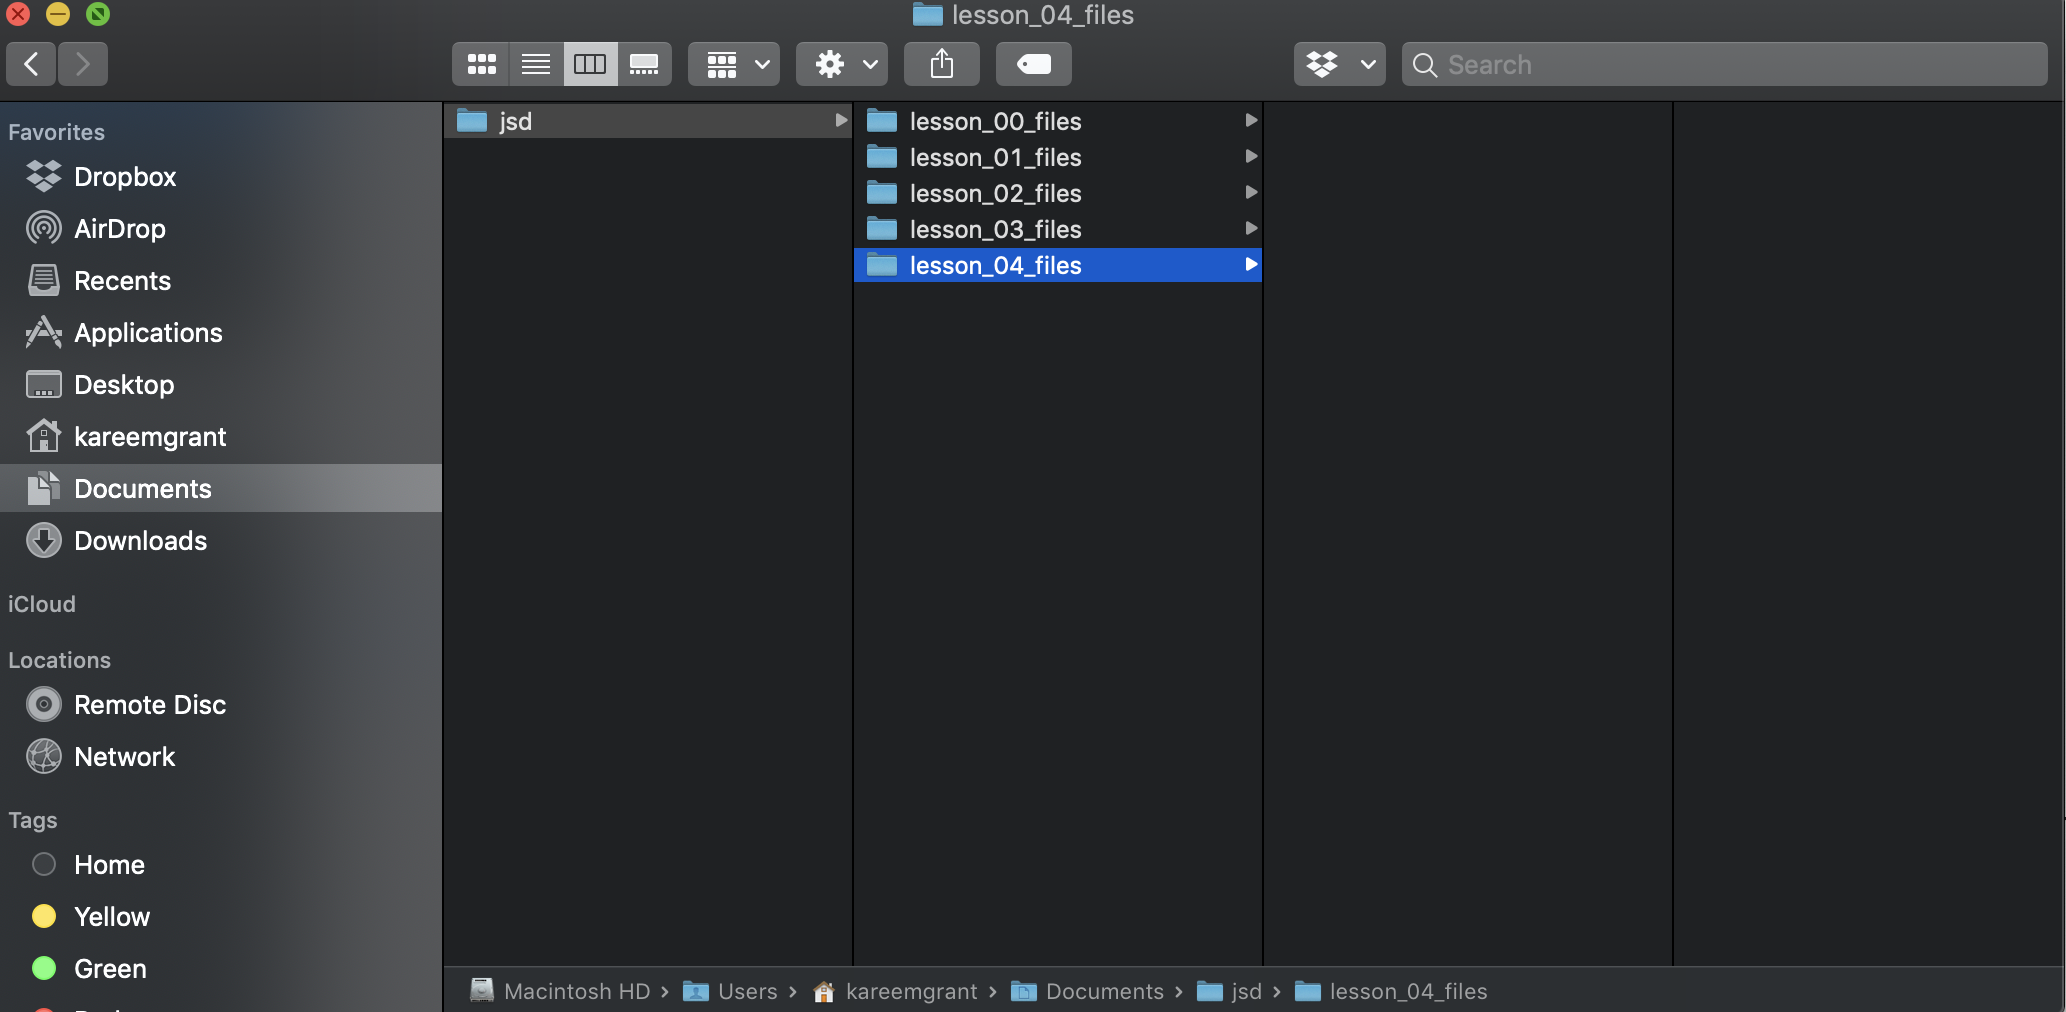Select the Yellow tag

(111, 917)
